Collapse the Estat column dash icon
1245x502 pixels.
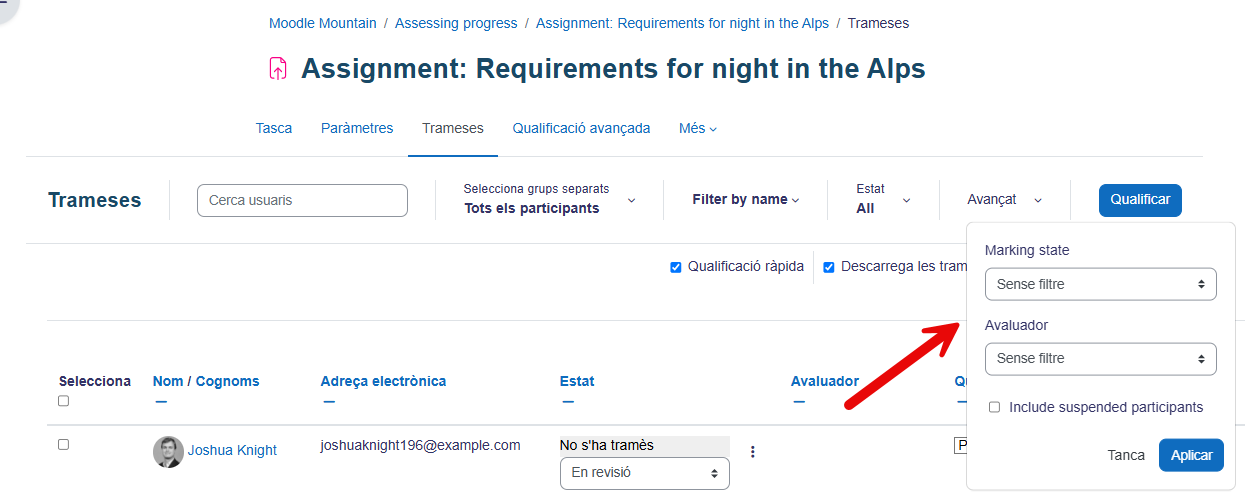click(568, 402)
